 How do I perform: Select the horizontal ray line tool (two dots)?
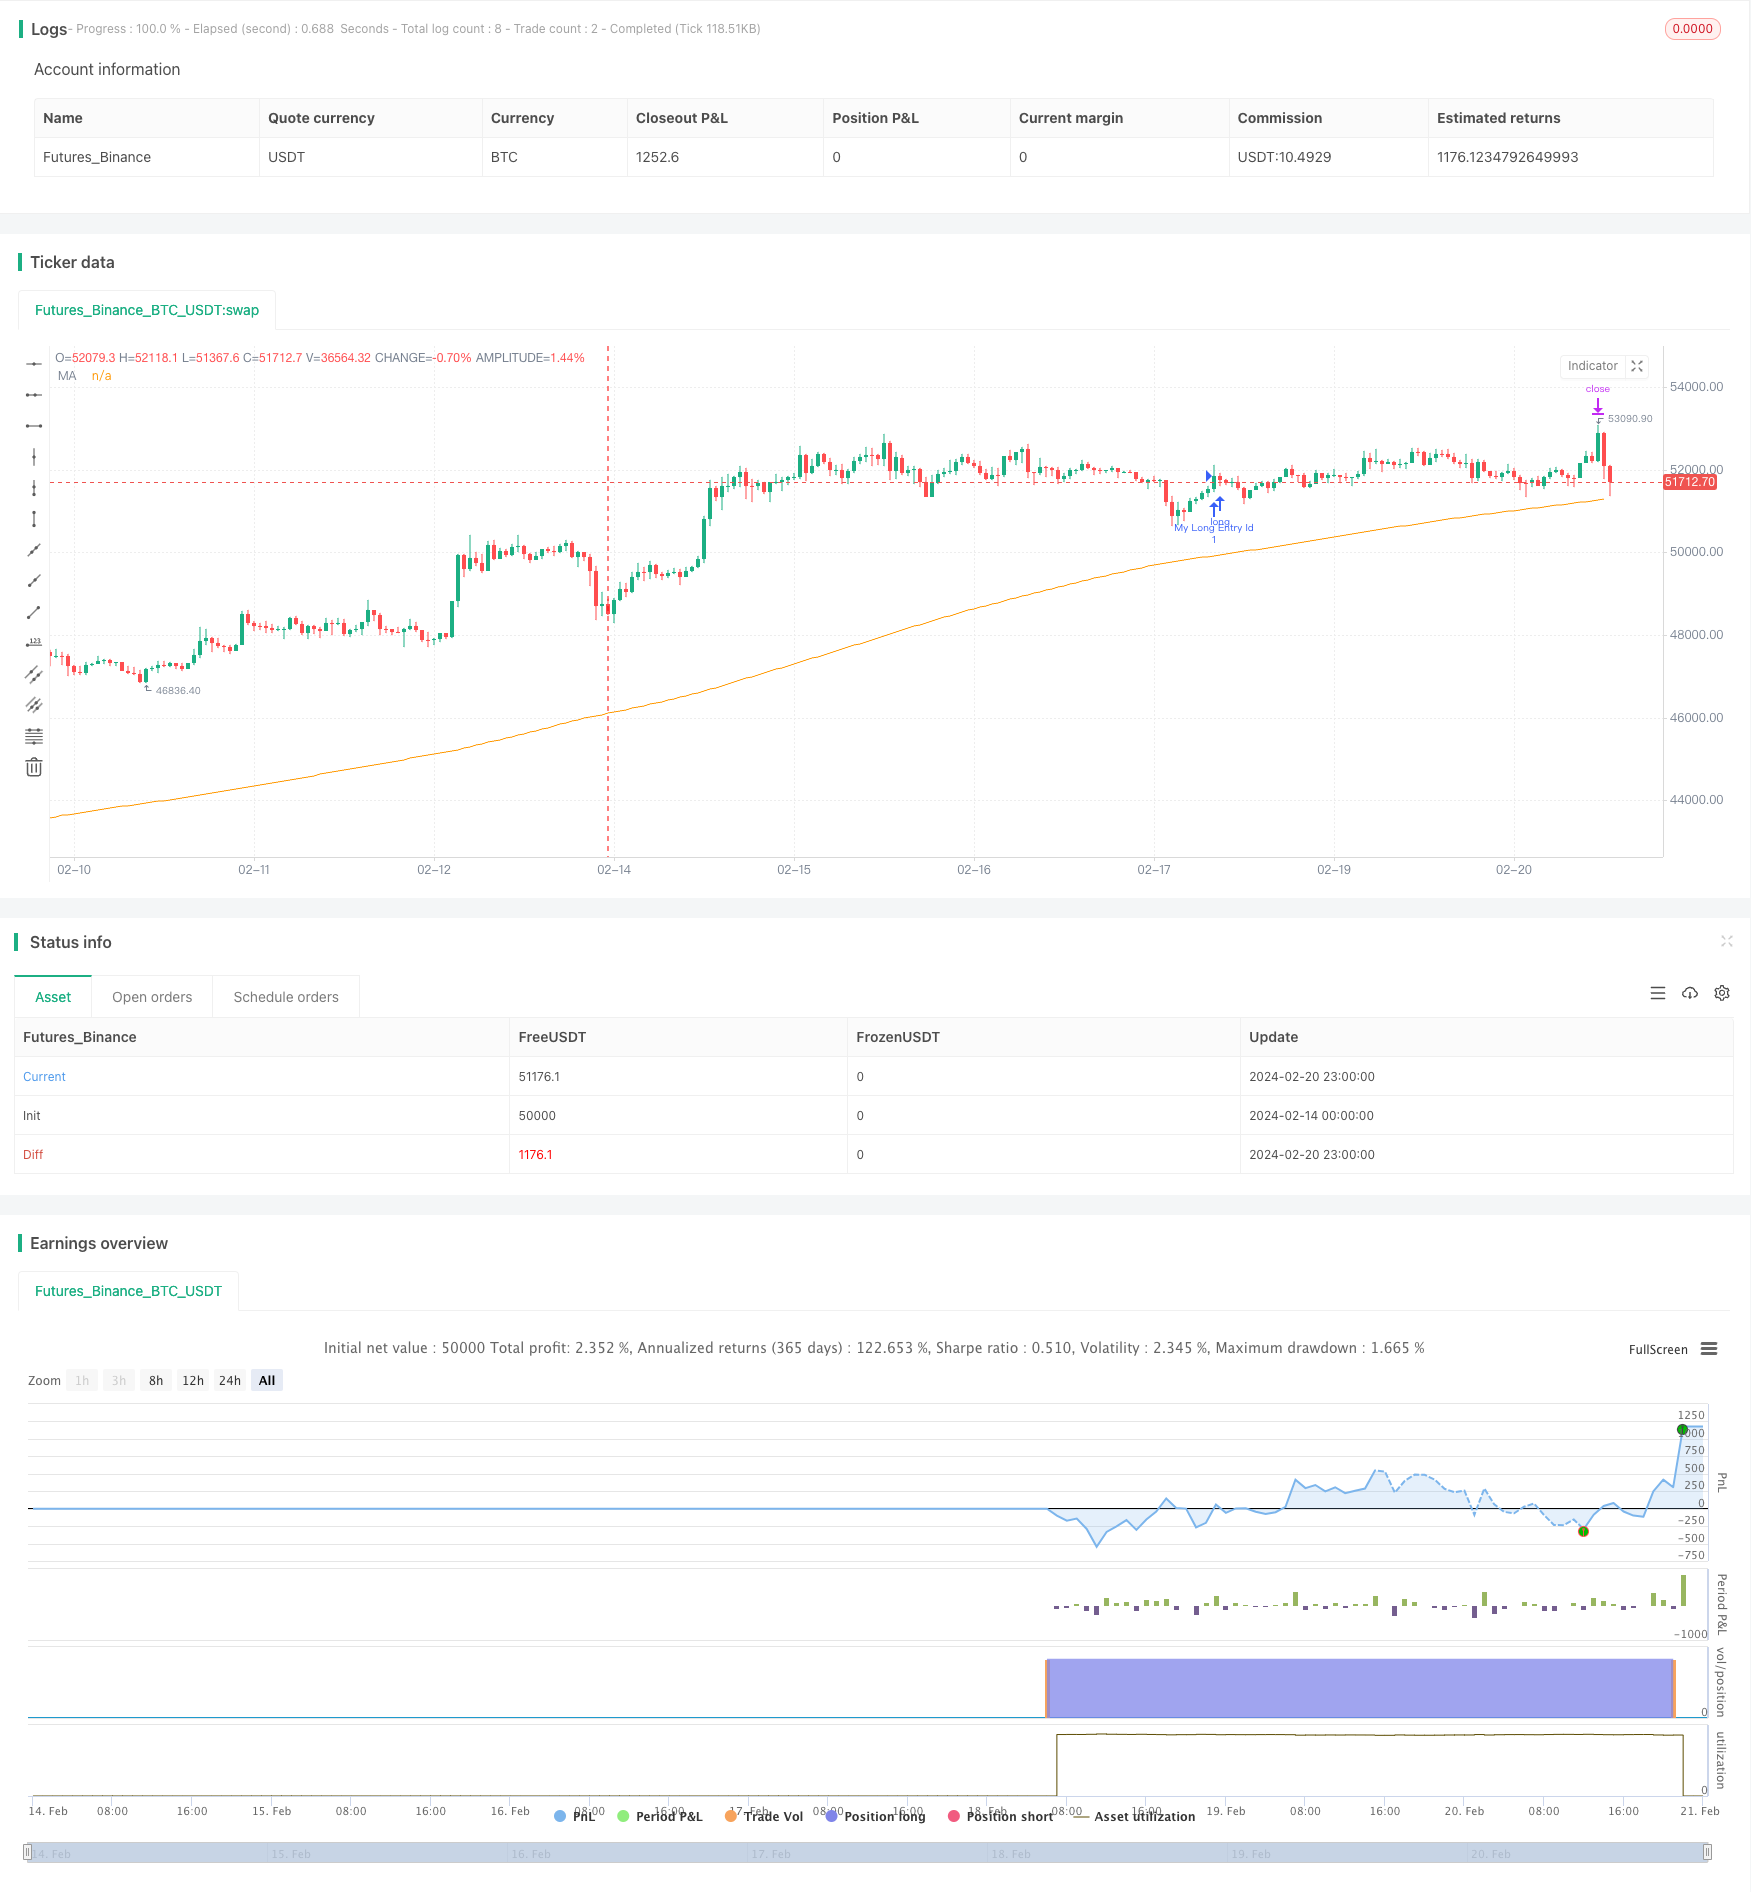(34, 395)
